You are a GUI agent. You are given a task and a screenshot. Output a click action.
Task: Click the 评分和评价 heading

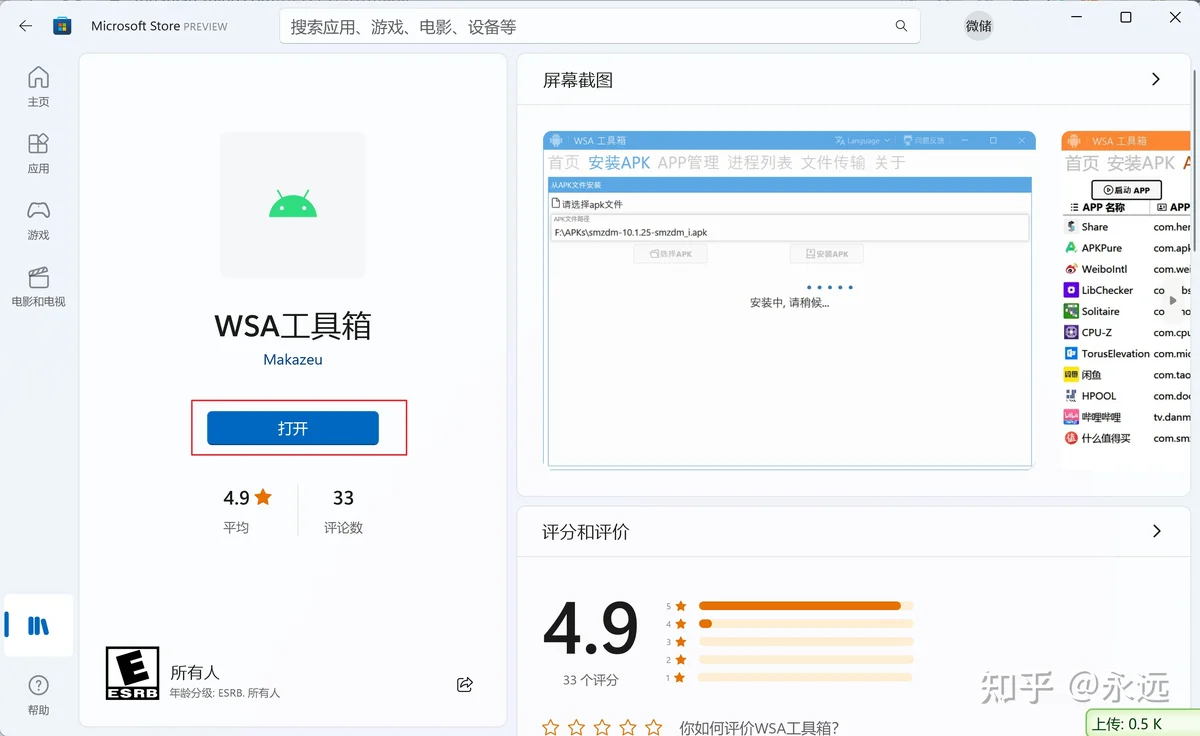pos(586,532)
